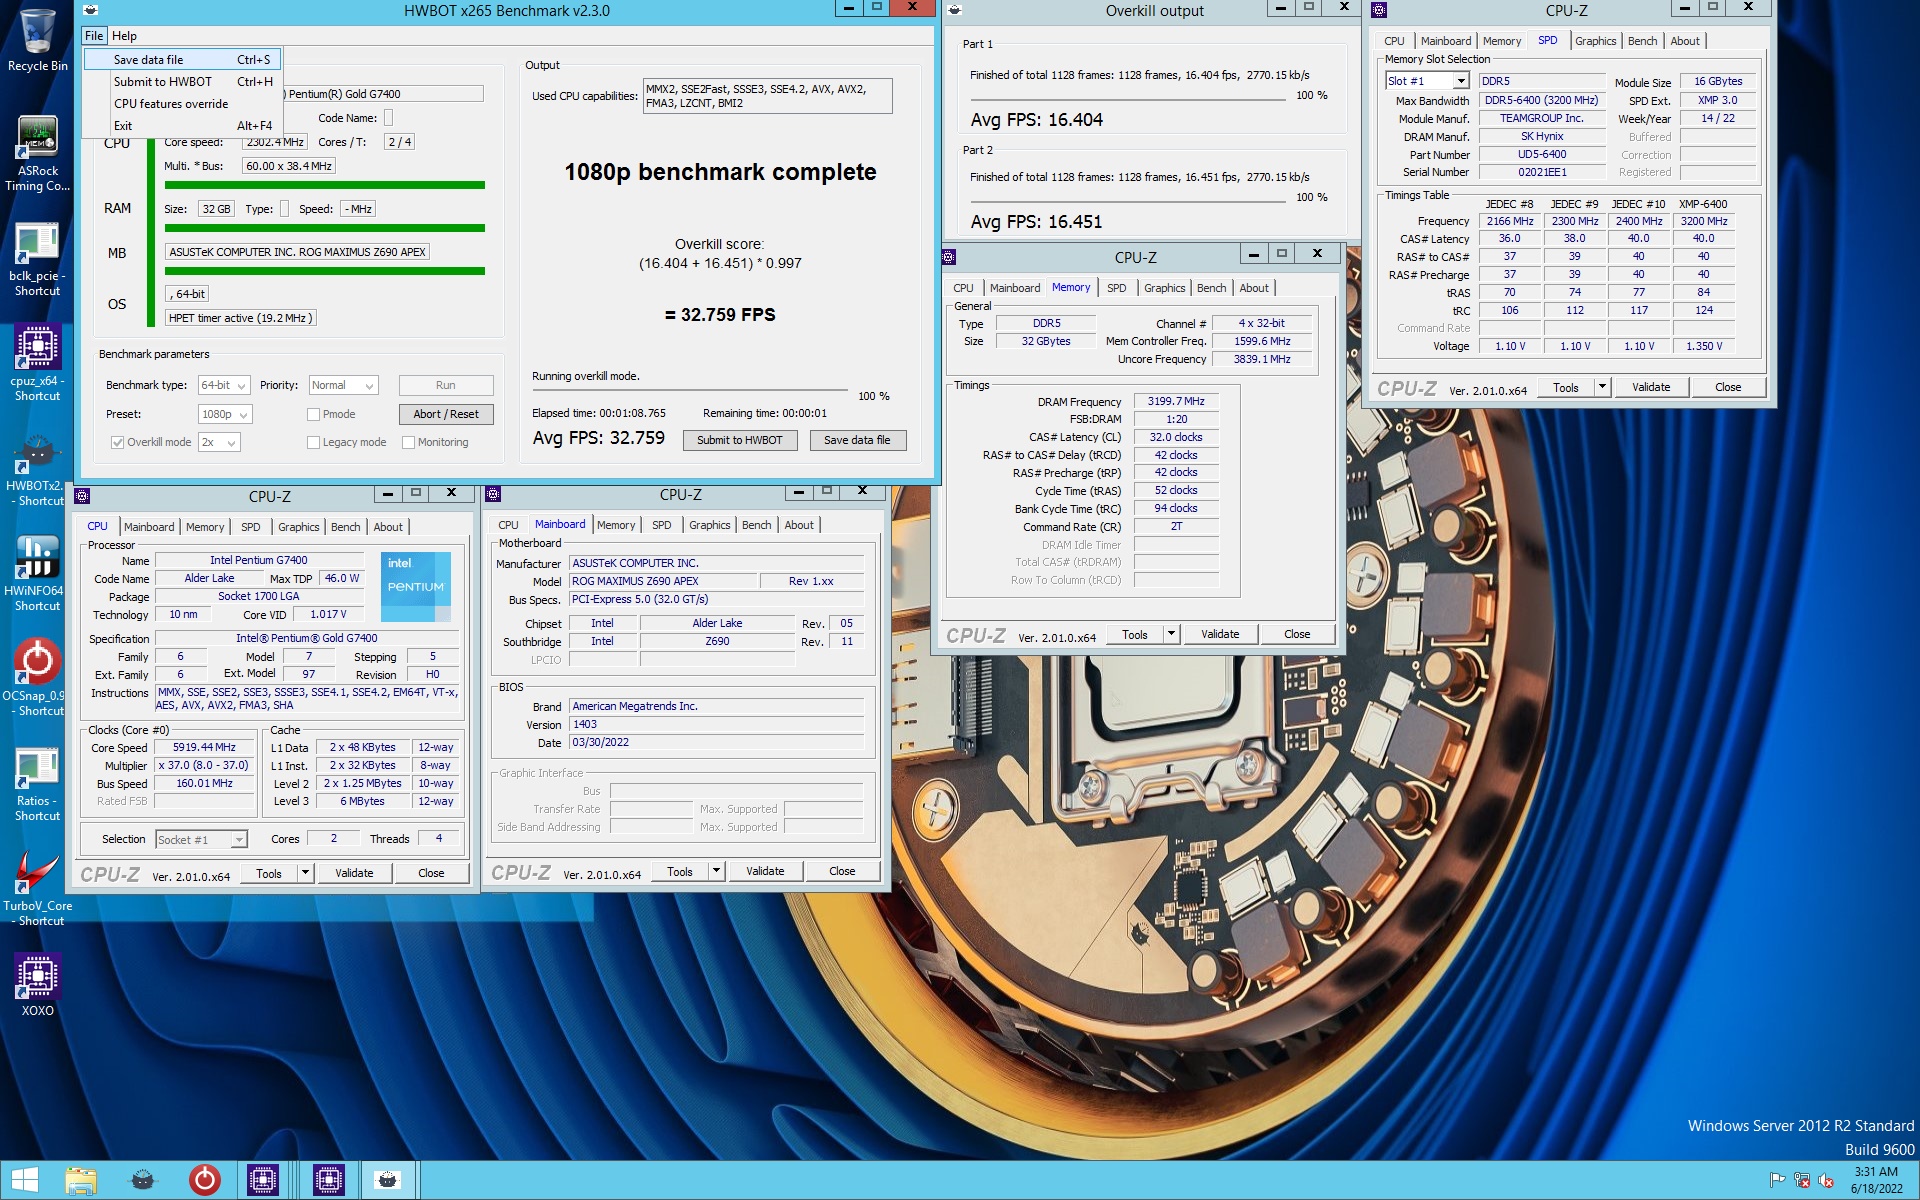
Task: Click the Overkill output taskbar item
Action: pyautogui.click(x=387, y=1180)
